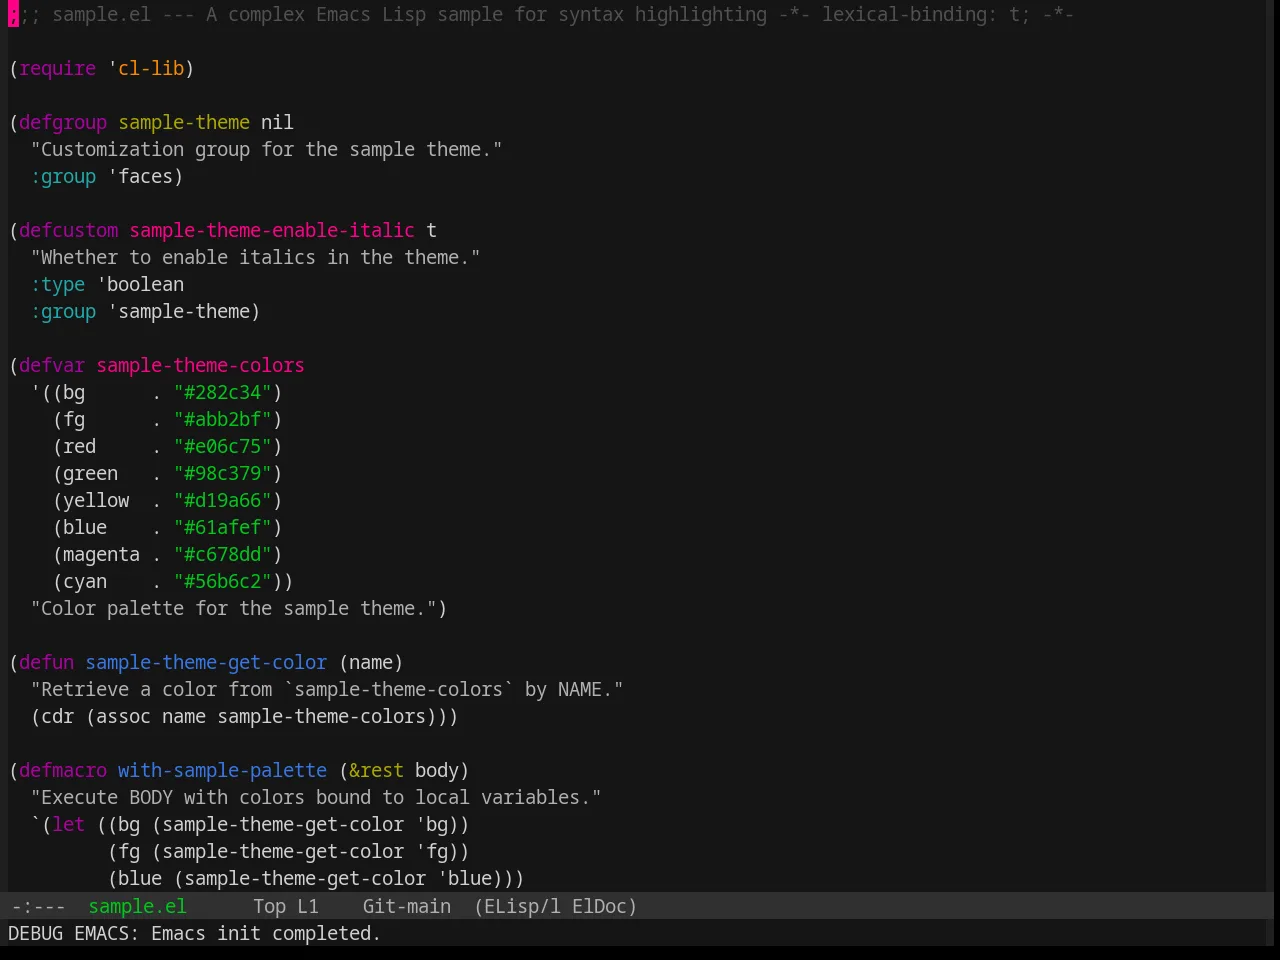1280x960 pixels.
Task: Click the 'boolean symbol
Action: (140, 284)
